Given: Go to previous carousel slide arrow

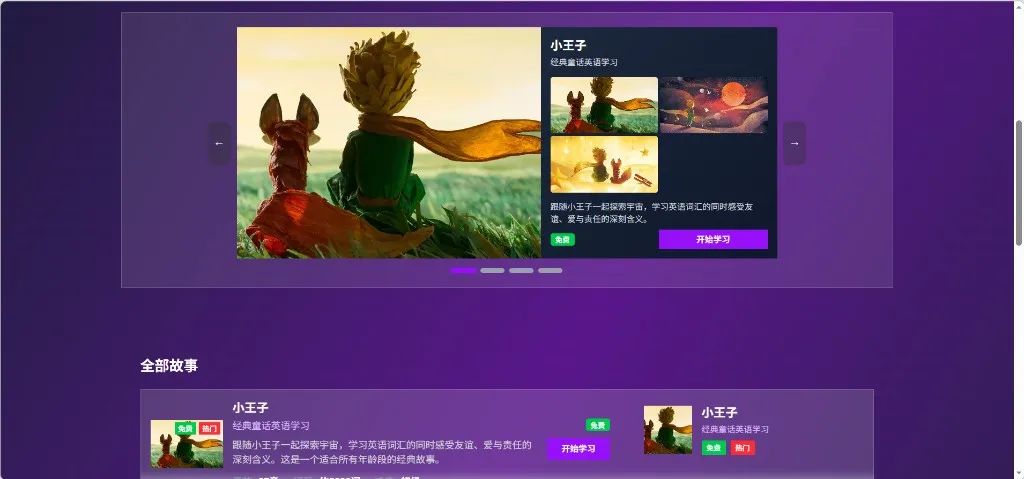Looking at the screenshot, I should (219, 143).
